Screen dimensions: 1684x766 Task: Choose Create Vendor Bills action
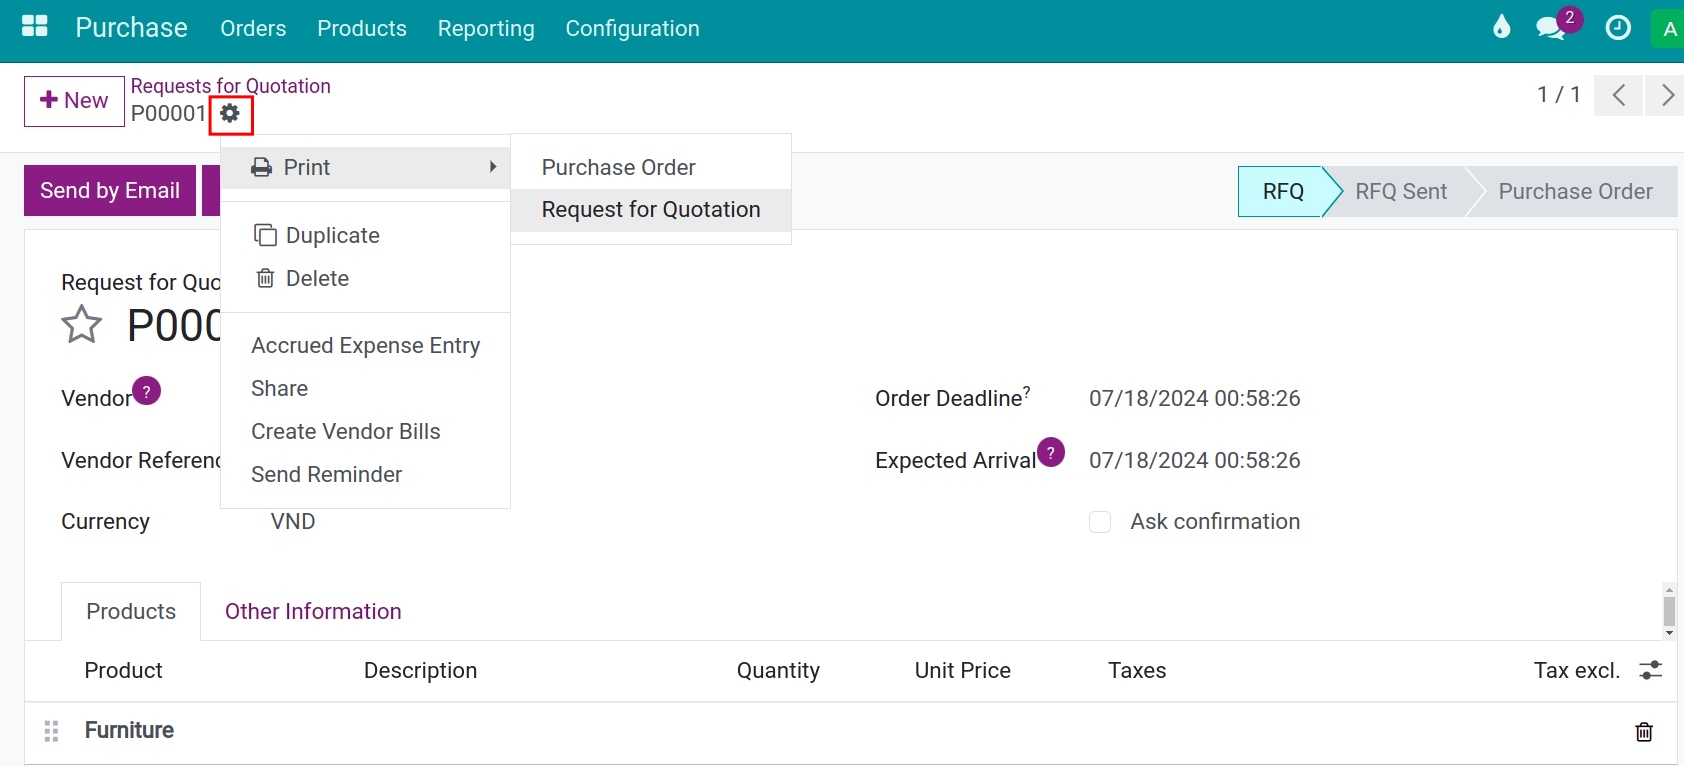365,431
